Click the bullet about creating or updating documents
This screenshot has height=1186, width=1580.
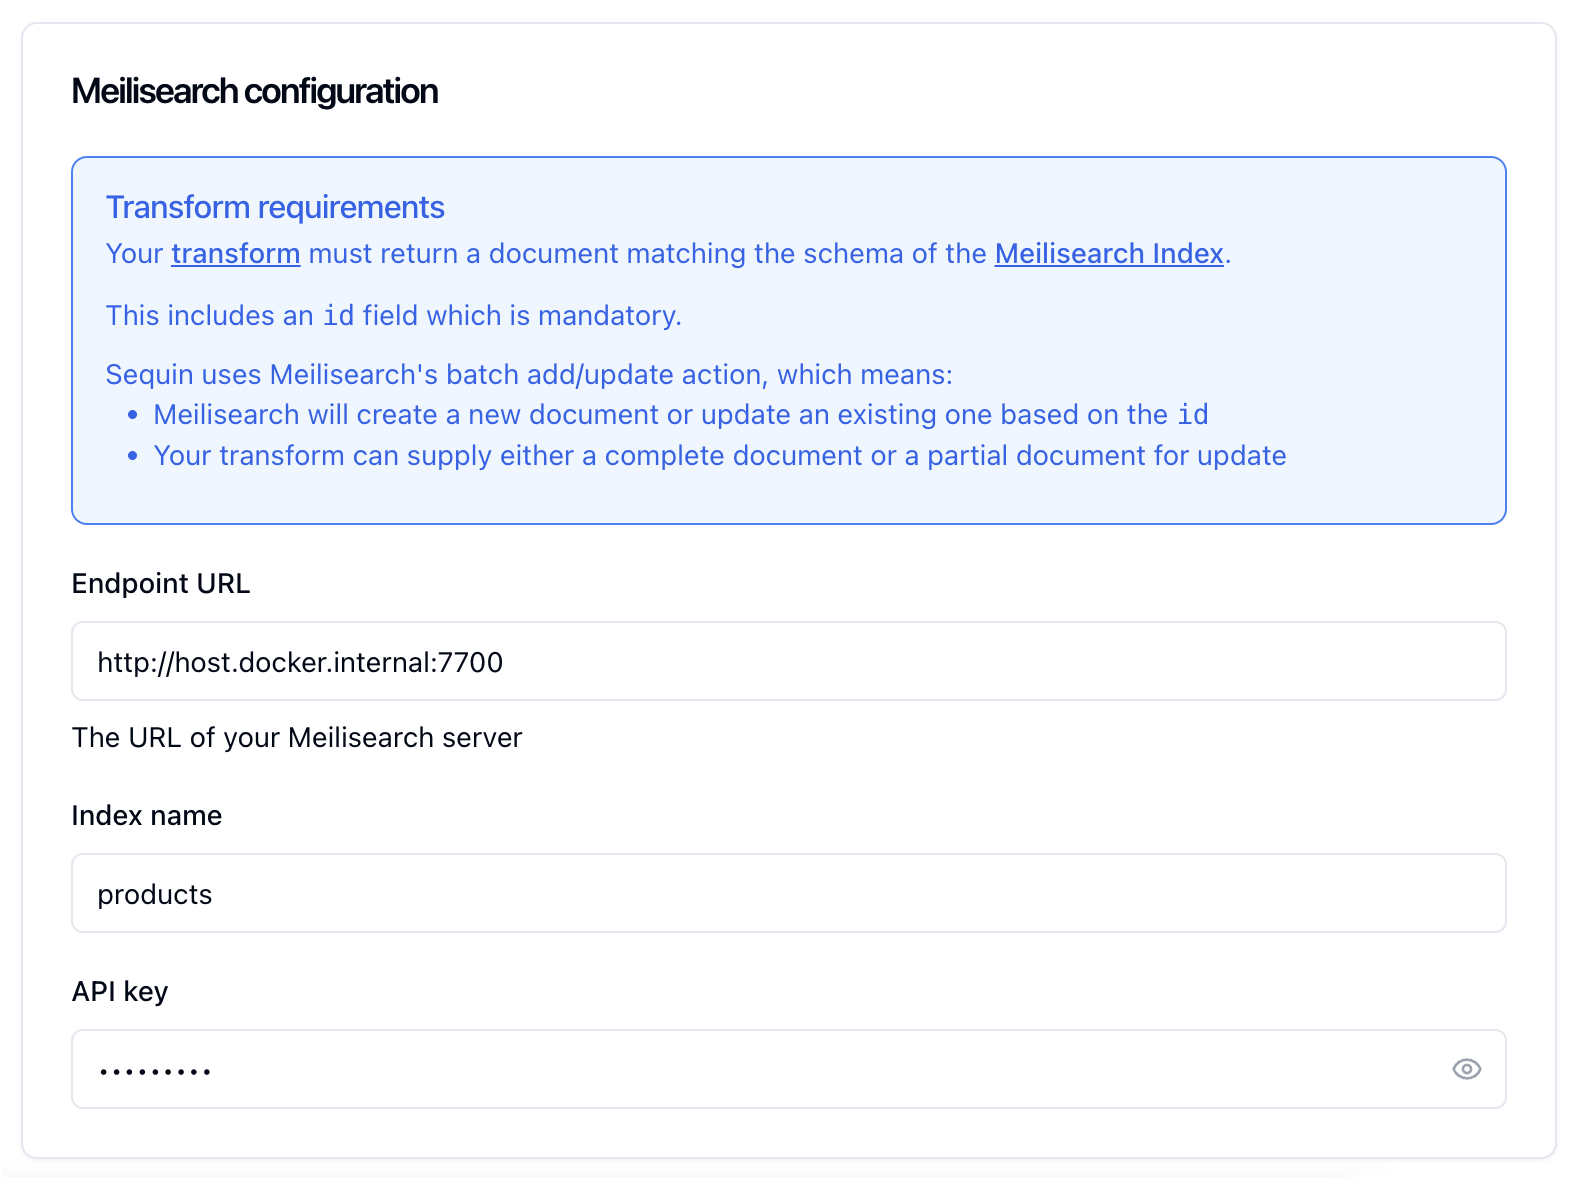pyautogui.click(x=680, y=414)
